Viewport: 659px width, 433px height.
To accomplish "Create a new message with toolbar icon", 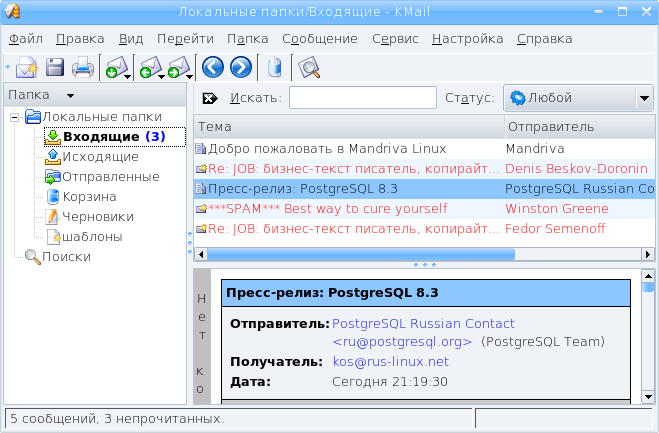I will point(26,67).
